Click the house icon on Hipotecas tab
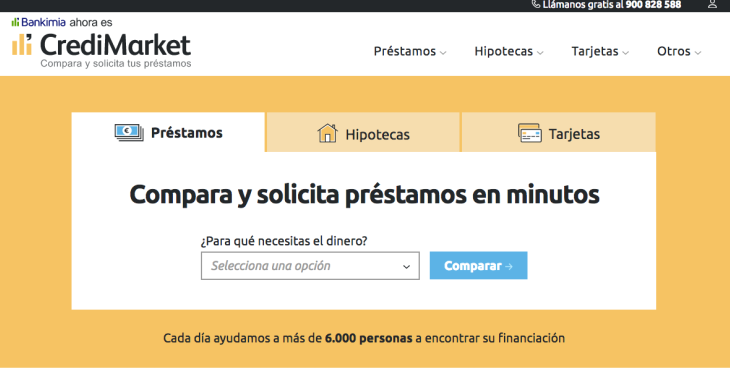Screen dimensions: 730x389 click(x=327, y=134)
